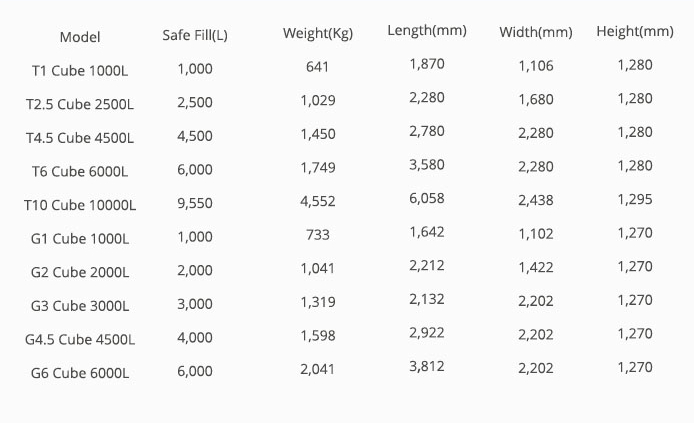Viewport: 694px width, 423px height.
Task: Click the Safe Fill(L) column header
Action: pyautogui.click(x=195, y=35)
